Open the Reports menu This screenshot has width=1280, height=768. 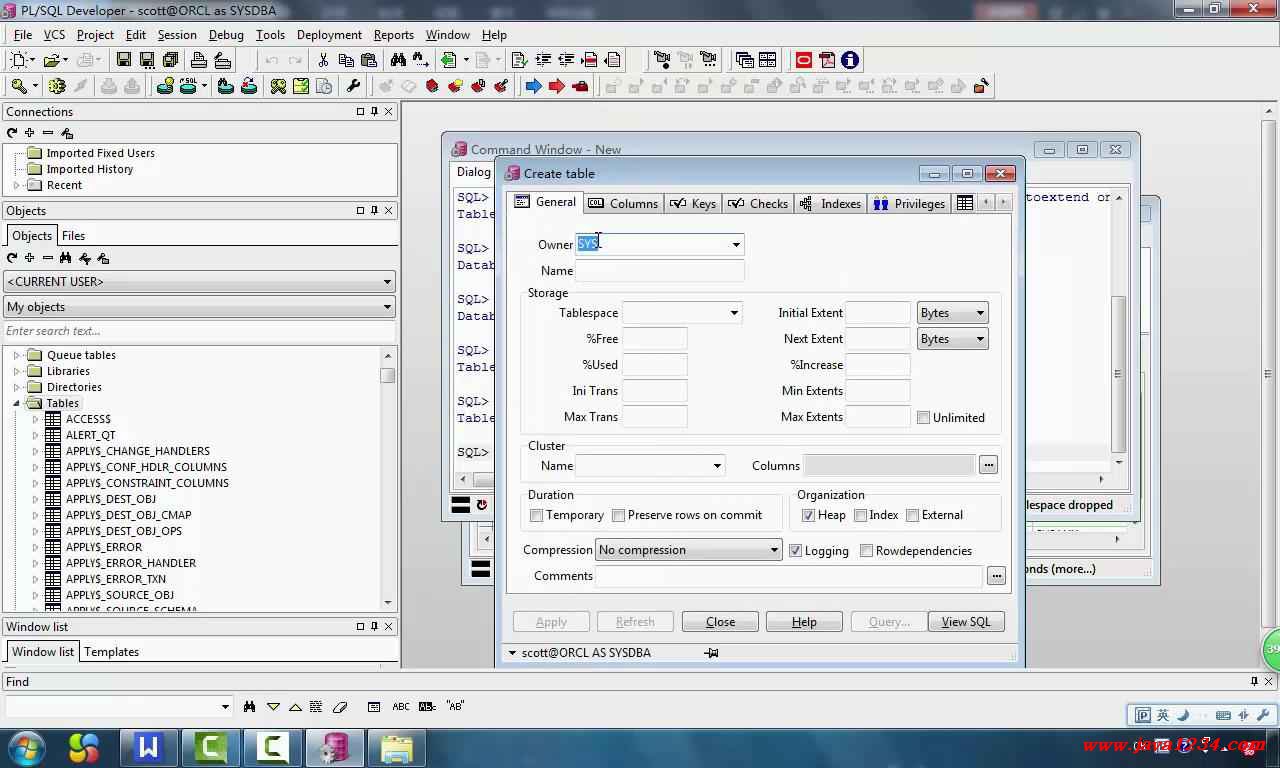tap(394, 35)
